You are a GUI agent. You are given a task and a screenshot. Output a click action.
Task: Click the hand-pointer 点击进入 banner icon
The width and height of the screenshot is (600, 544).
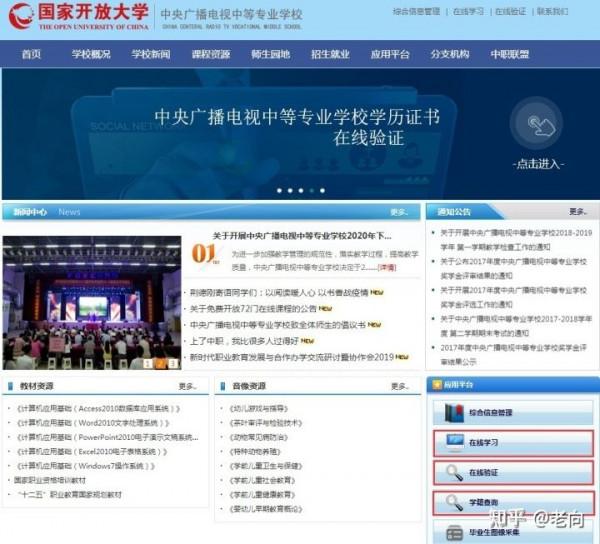tap(543, 126)
